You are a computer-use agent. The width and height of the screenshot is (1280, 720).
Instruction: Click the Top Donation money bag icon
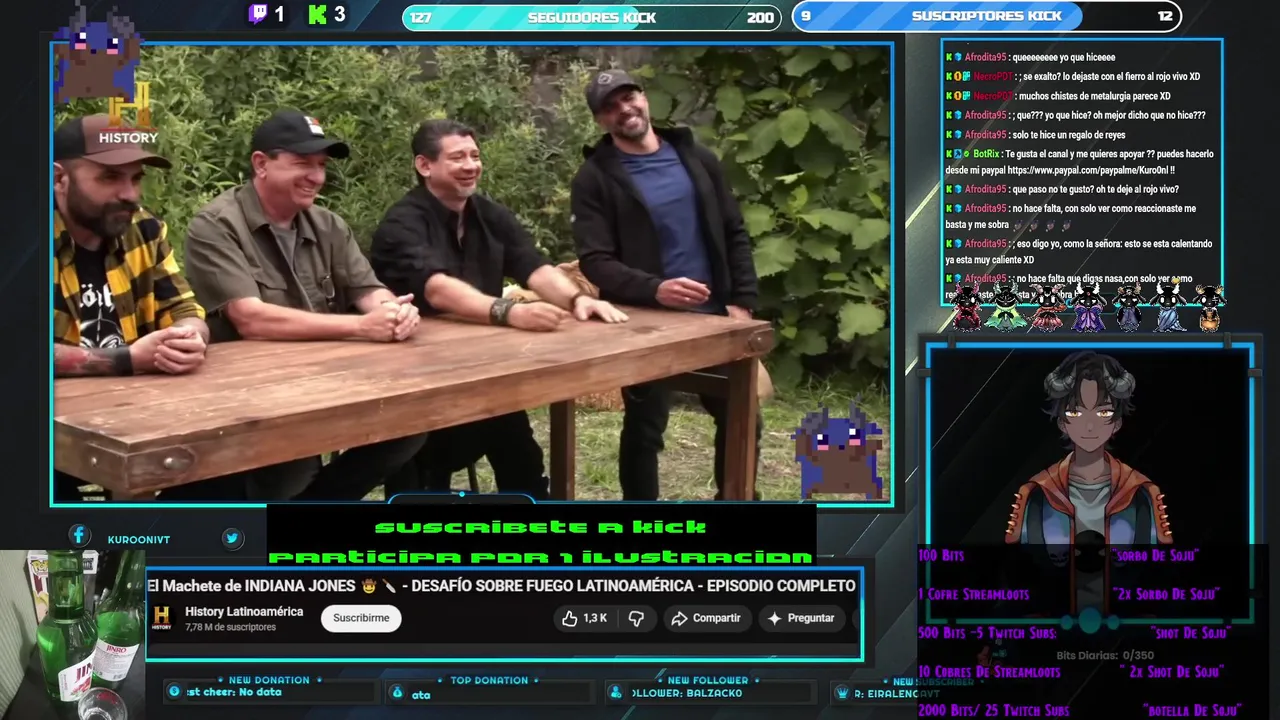(397, 693)
